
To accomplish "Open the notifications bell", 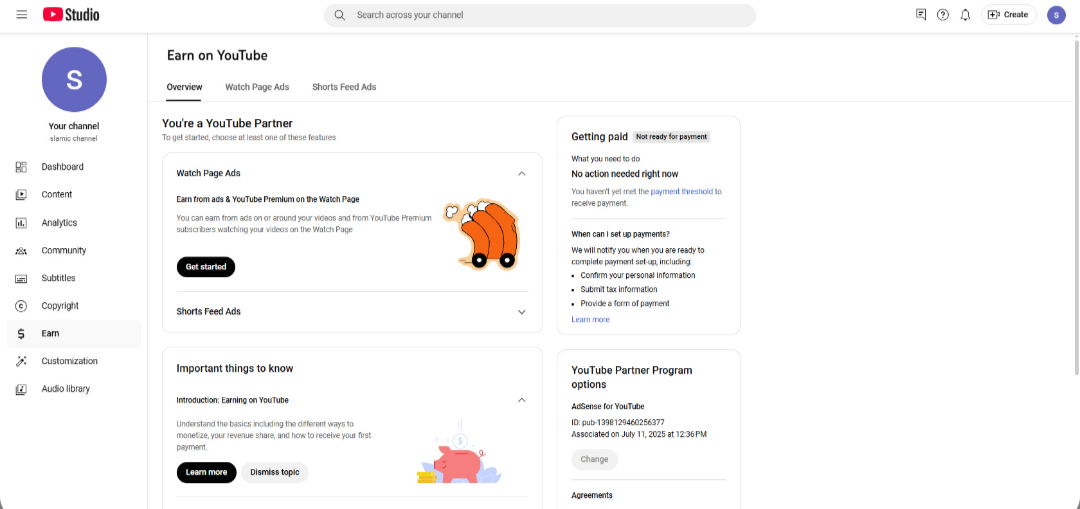I will click(x=965, y=14).
